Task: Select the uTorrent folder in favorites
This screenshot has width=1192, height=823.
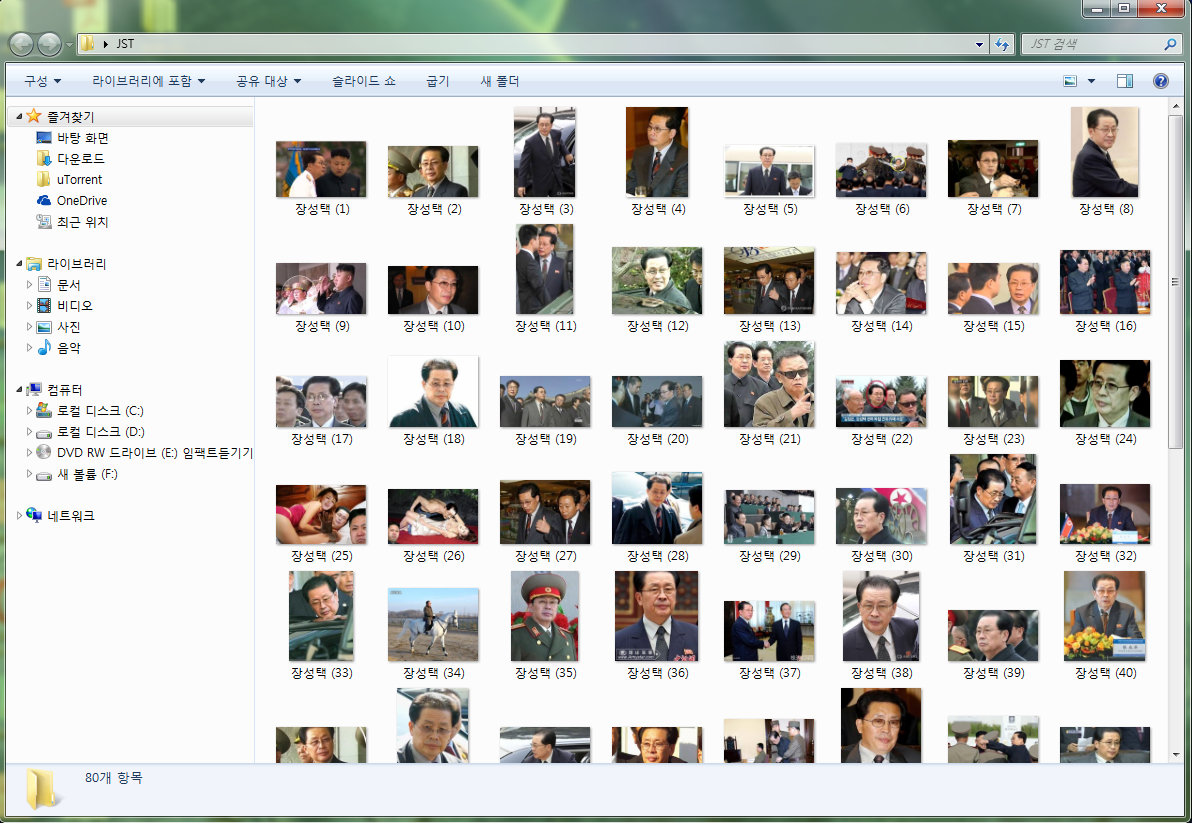Action: [x=79, y=180]
